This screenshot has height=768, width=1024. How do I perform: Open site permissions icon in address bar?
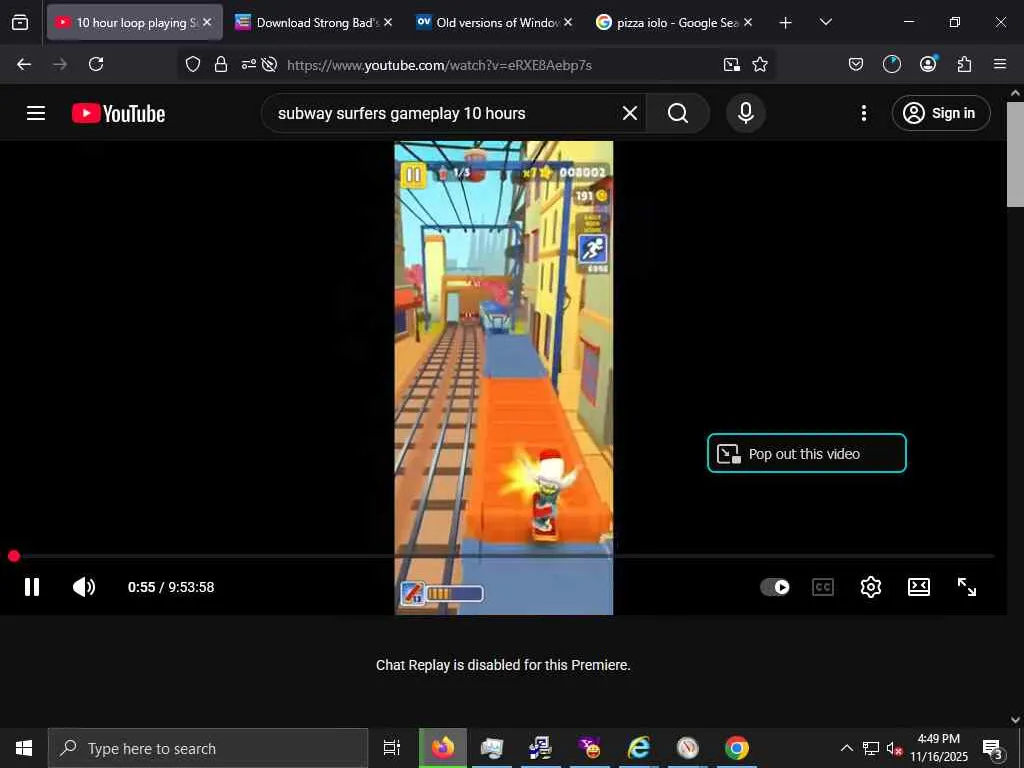point(249,64)
